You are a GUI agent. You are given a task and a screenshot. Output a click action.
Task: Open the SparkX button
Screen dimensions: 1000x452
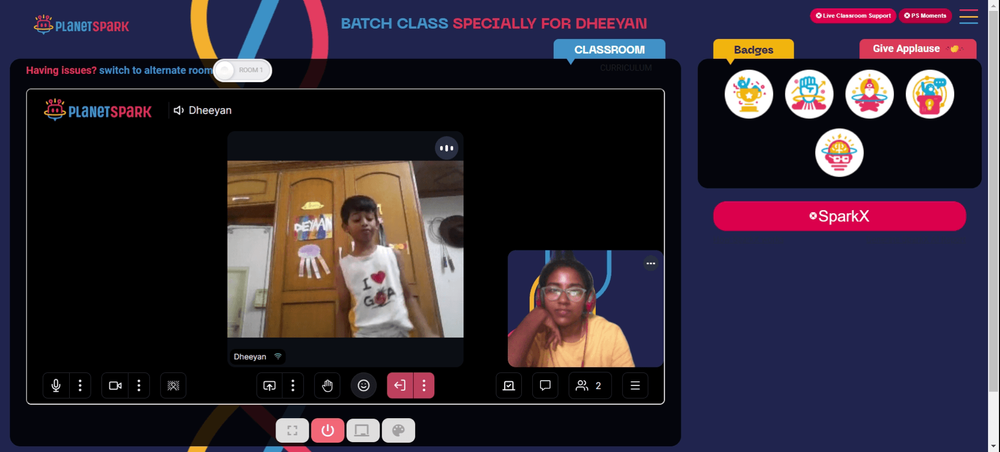839,216
